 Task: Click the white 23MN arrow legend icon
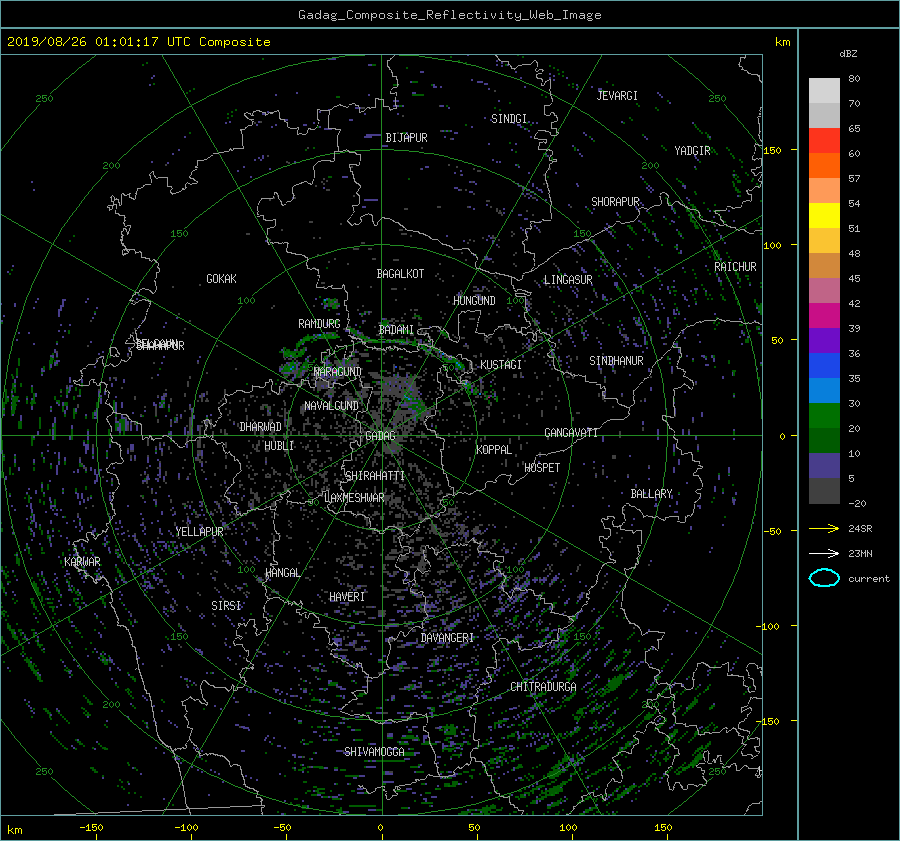coord(824,553)
